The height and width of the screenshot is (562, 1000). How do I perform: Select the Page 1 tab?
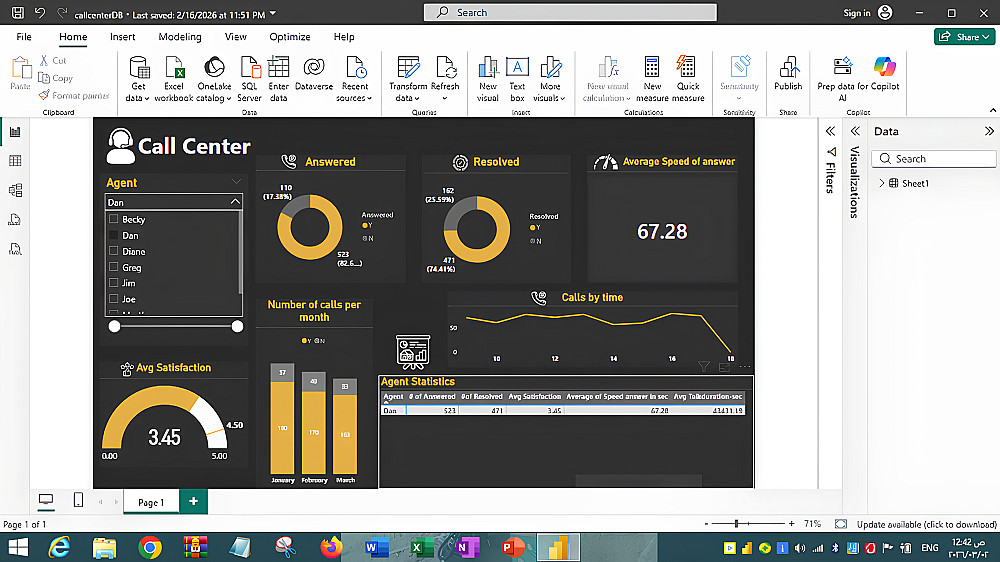click(x=151, y=502)
